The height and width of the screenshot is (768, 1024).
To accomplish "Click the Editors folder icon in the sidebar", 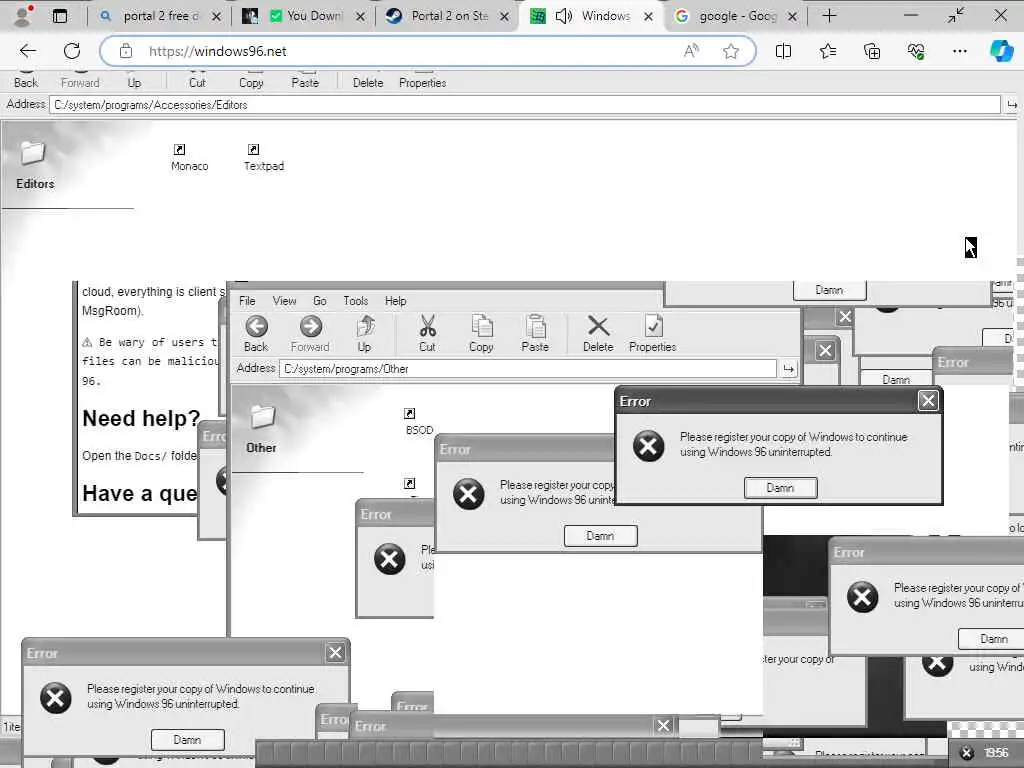I will tap(33, 153).
